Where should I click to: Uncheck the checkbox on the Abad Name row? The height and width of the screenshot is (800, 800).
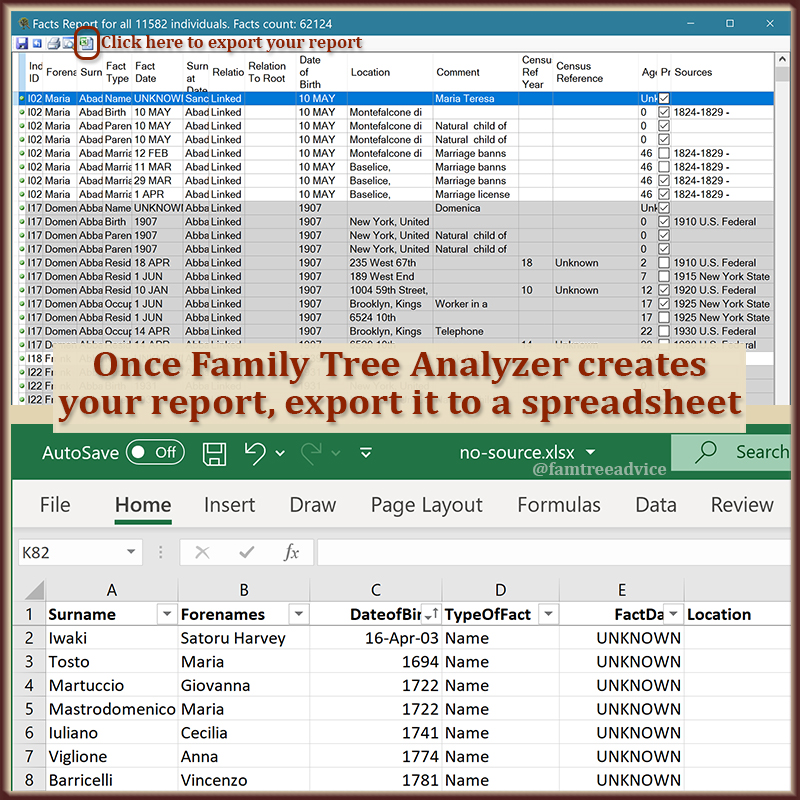pos(662,98)
